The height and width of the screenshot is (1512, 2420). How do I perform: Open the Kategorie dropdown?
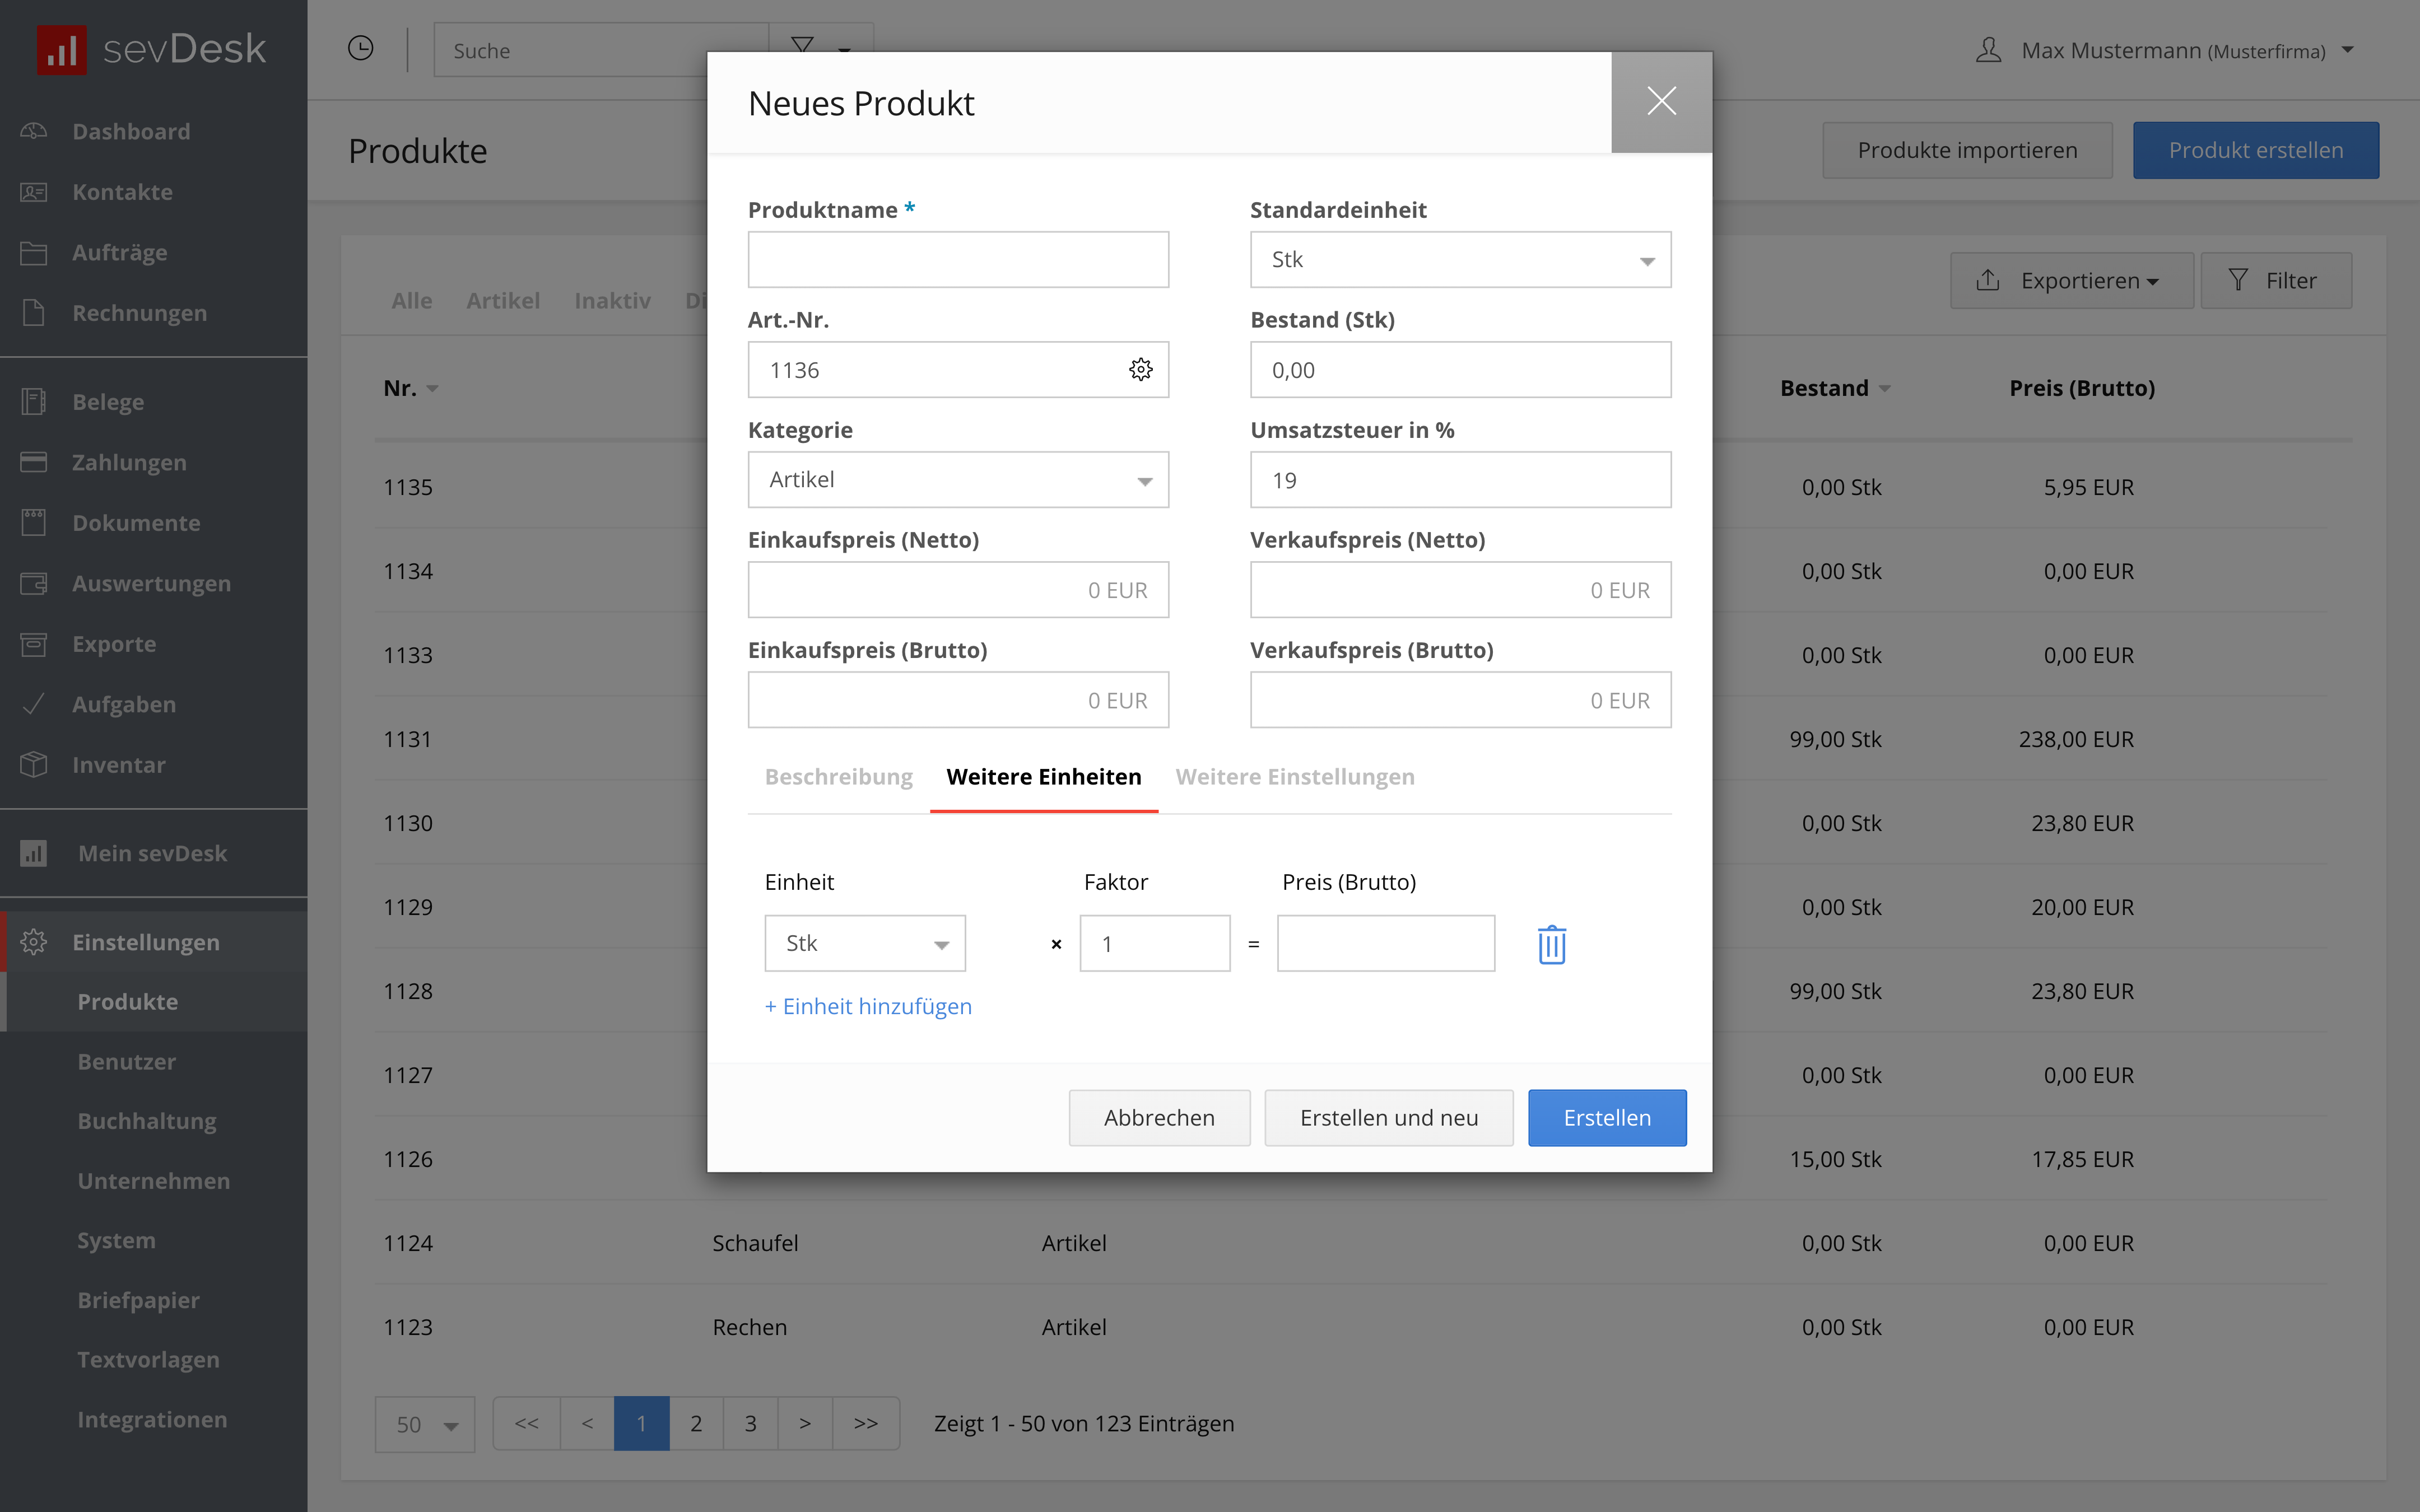tap(958, 480)
